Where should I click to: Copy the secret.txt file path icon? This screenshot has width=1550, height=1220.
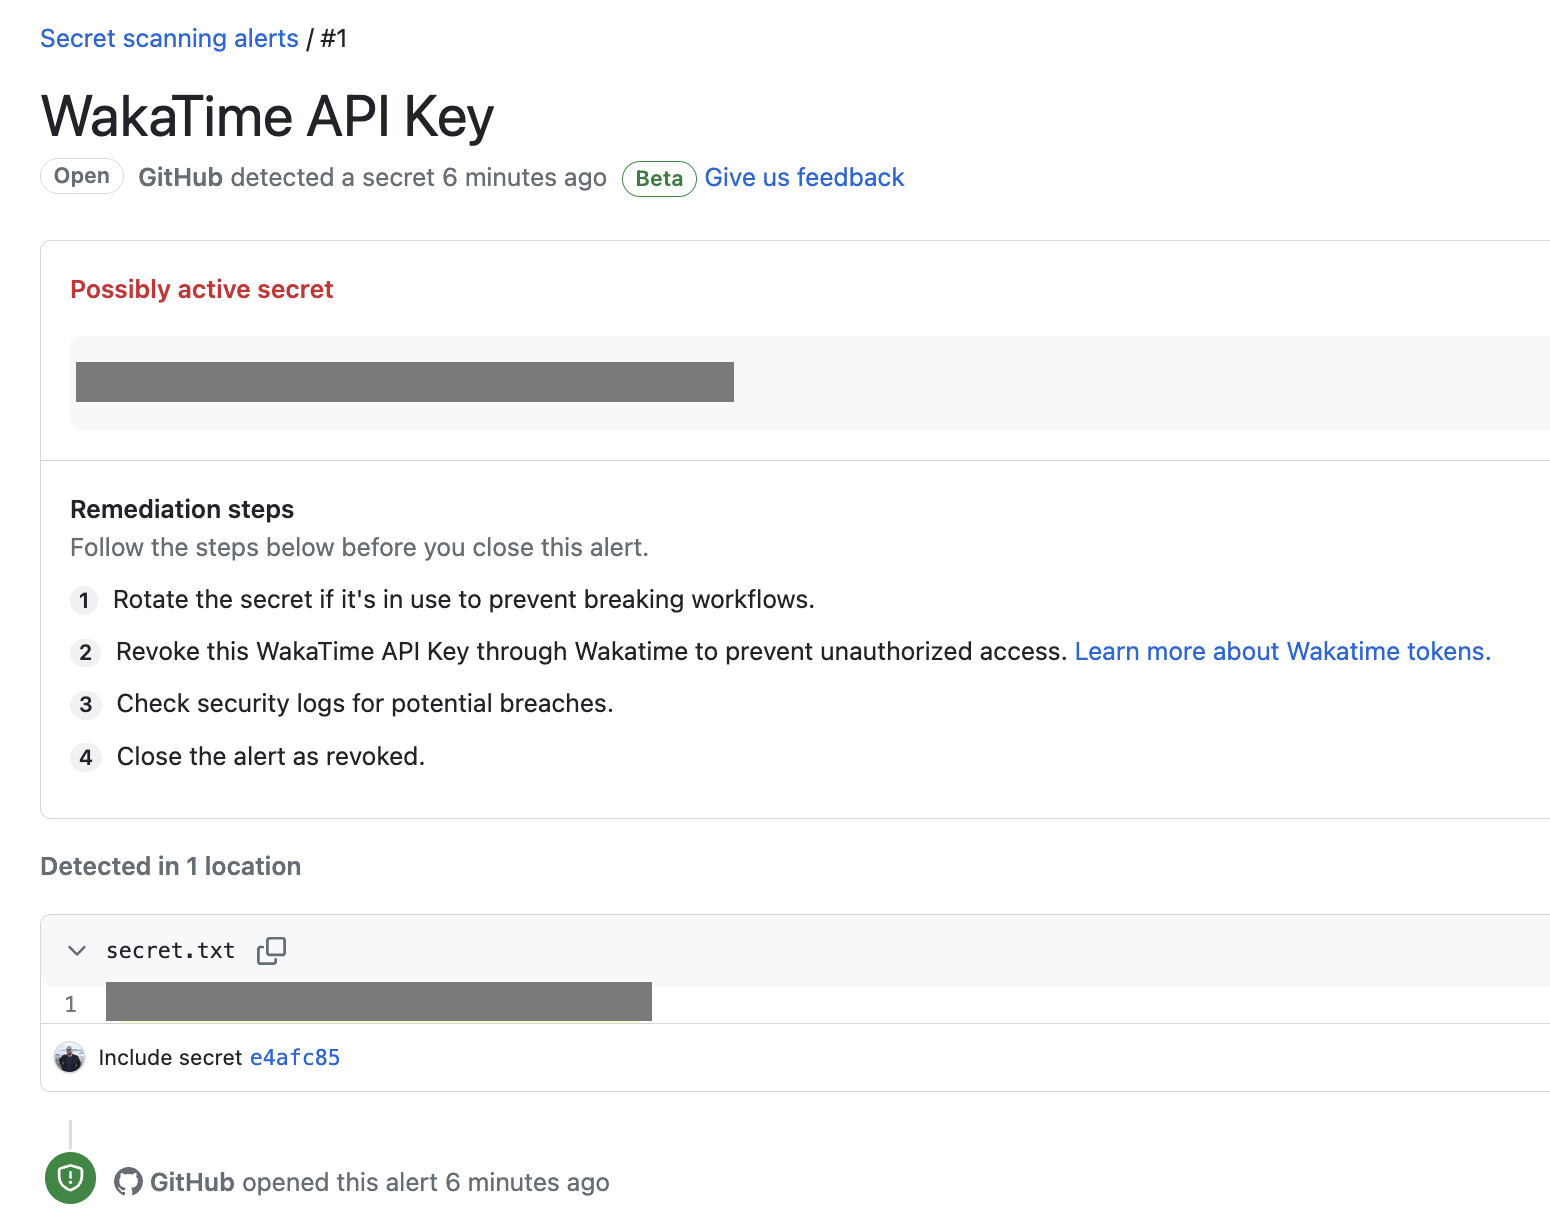271,950
